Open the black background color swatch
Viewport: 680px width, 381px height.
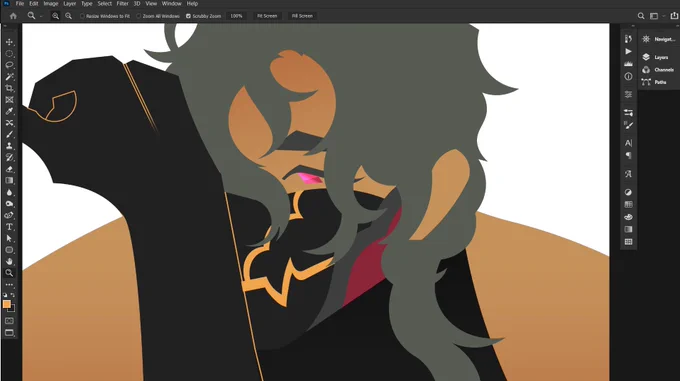pyautogui.click(x=12, y=309)
